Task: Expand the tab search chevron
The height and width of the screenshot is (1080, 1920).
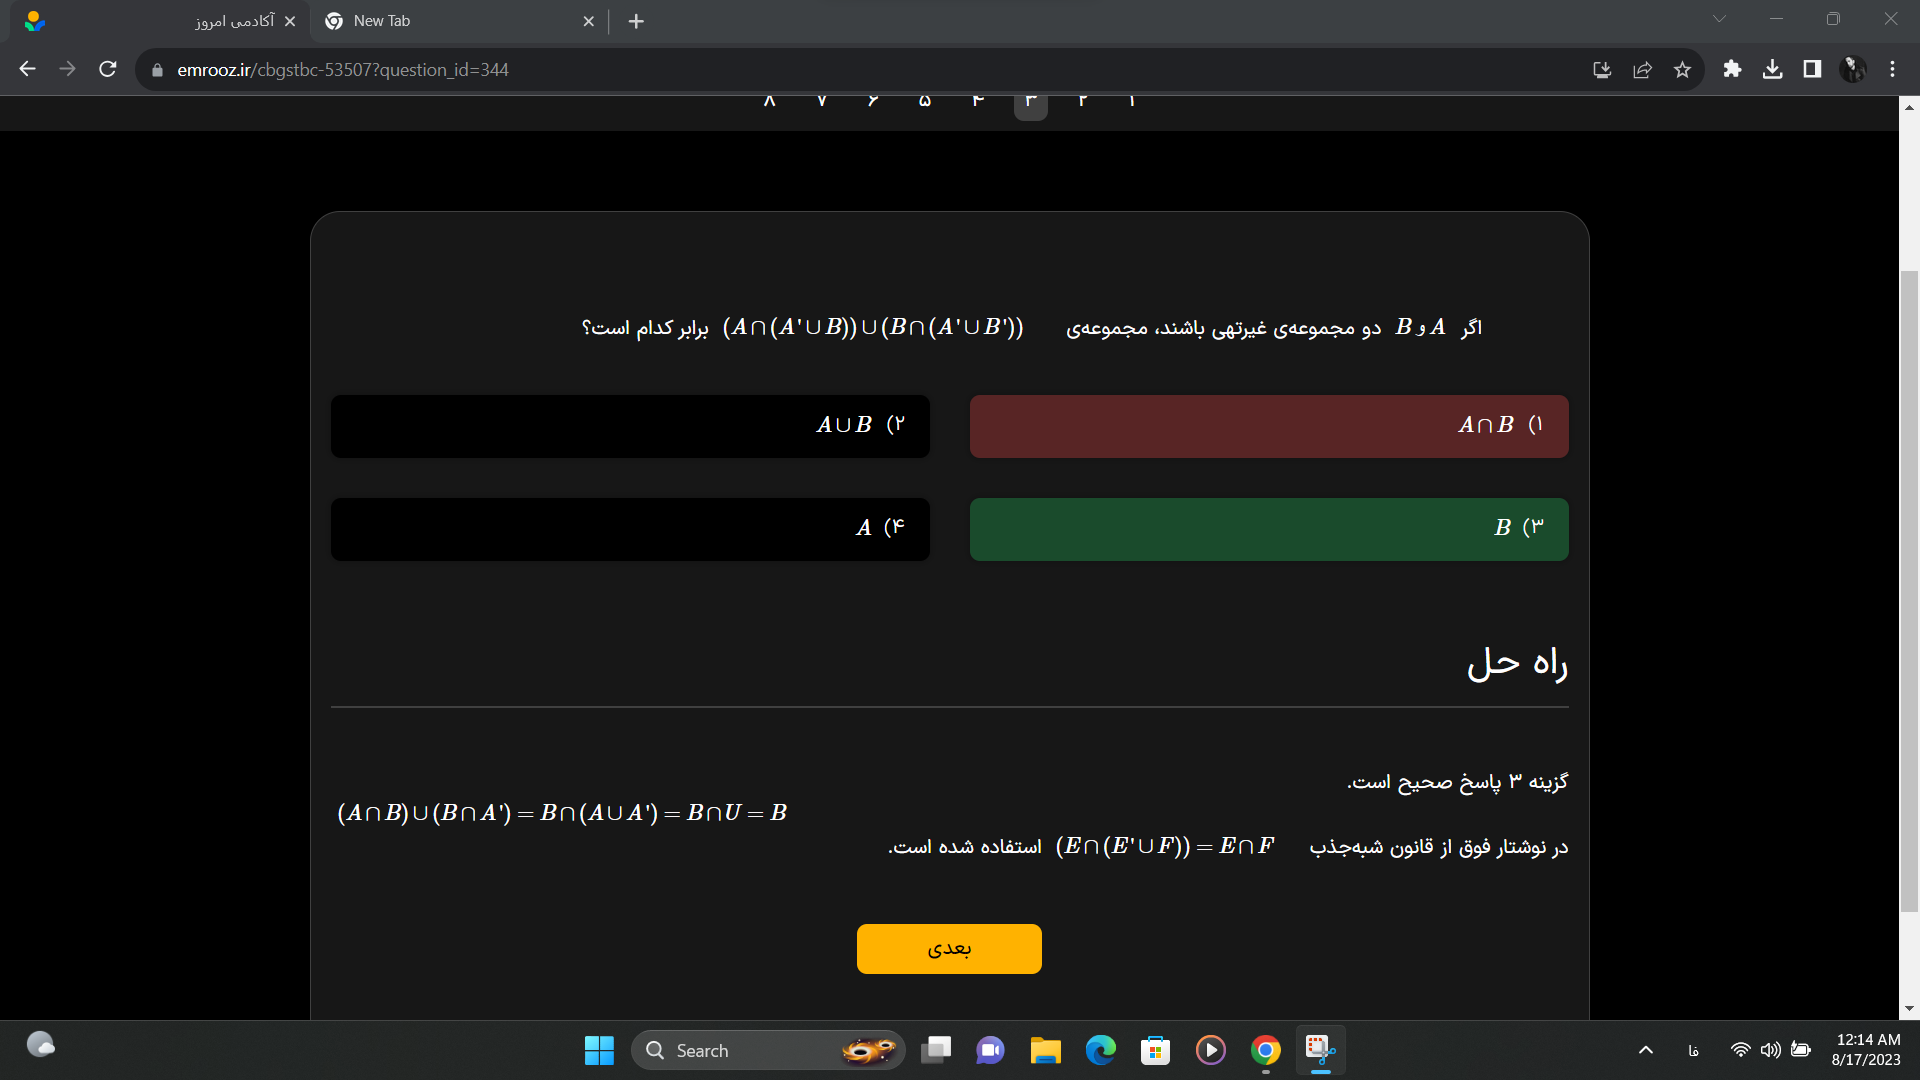Action: coord(1719,19)
